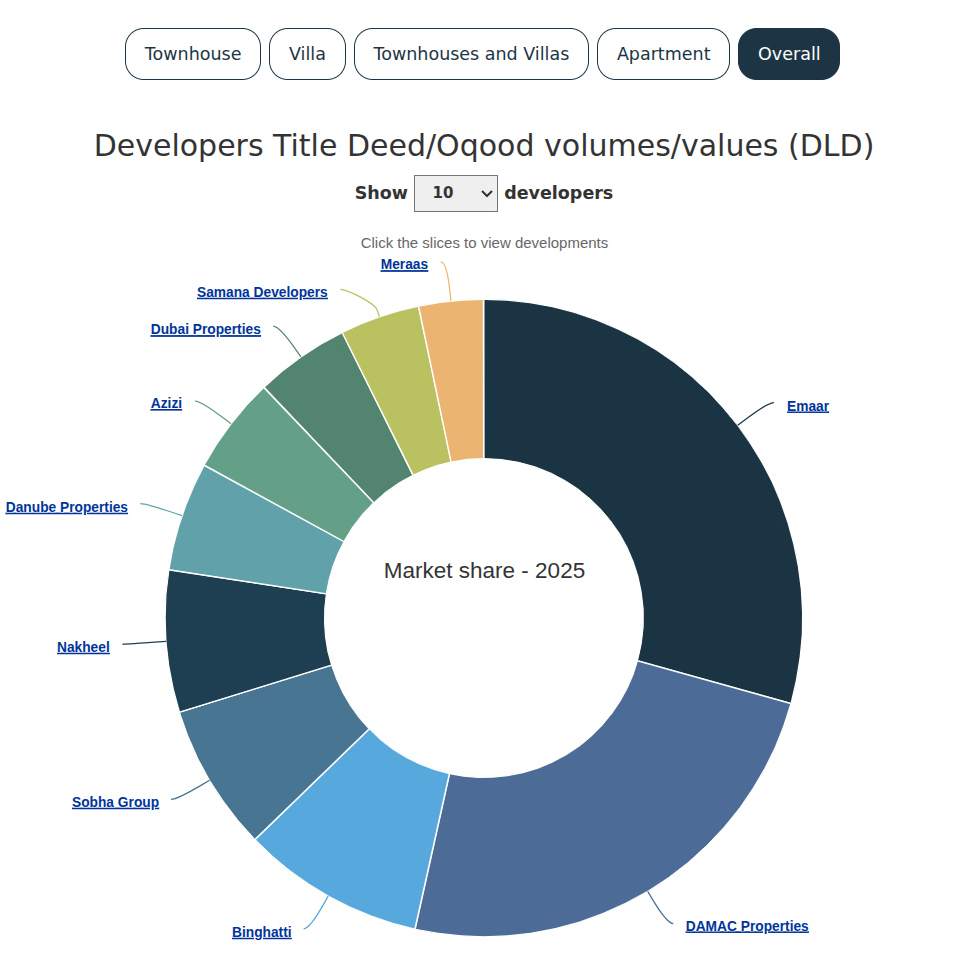The image size is (966, 966).
Task: Select the Overall category button
Action: point(788,53)
